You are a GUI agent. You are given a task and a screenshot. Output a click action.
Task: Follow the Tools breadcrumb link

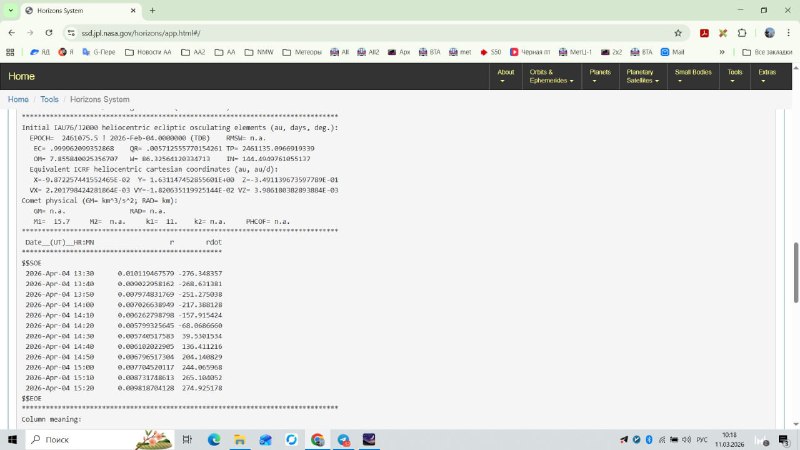click(49, 99)
